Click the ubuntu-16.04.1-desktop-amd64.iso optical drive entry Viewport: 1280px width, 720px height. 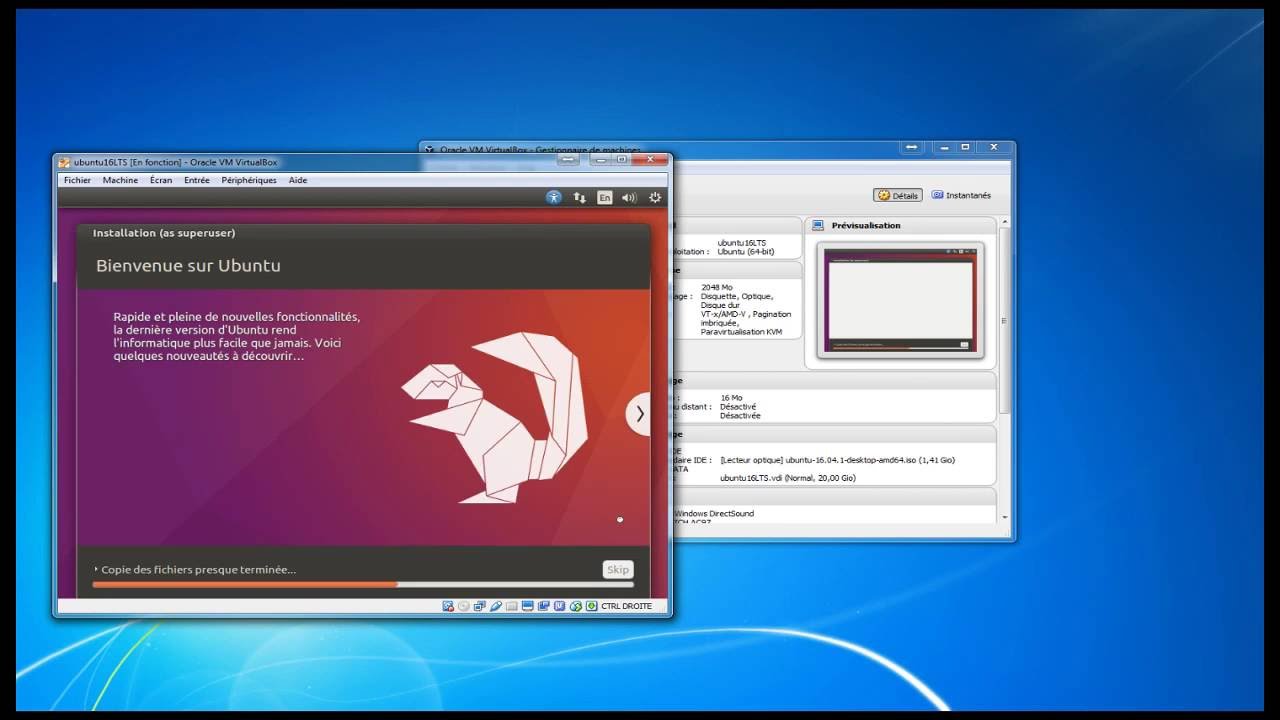(x=837, y=460)
